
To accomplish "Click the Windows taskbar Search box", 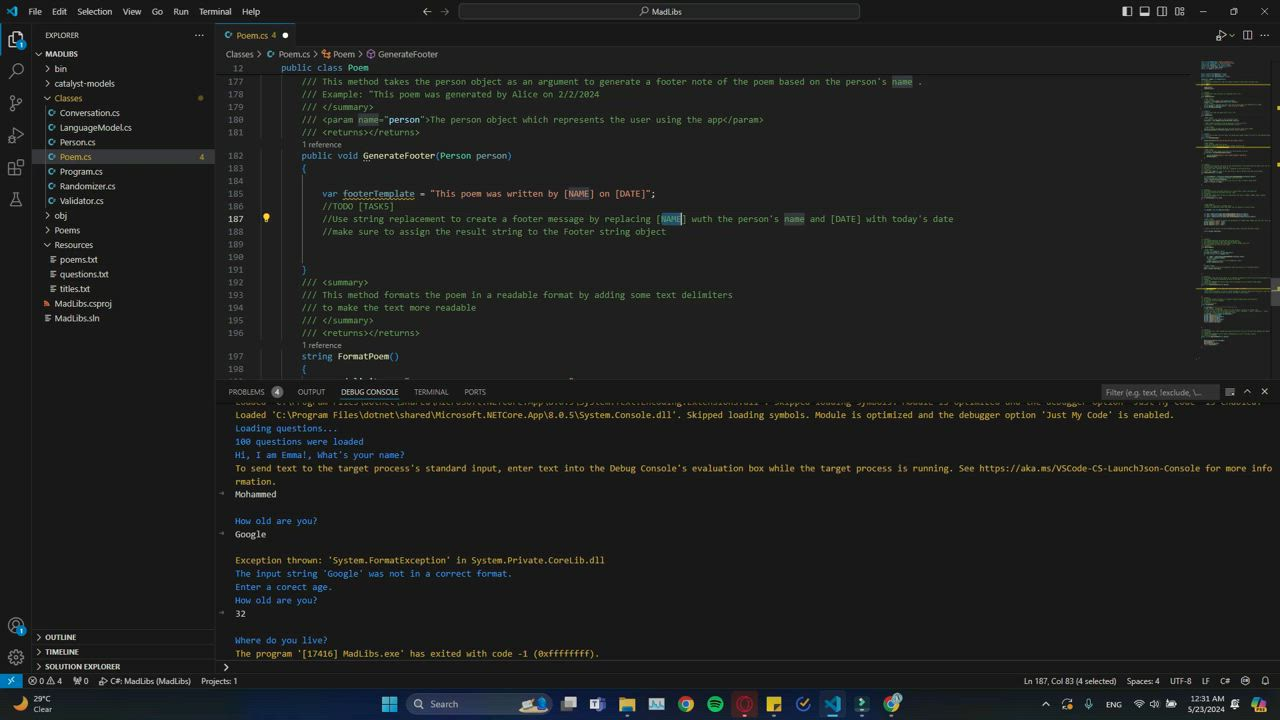I will (479, 704).
